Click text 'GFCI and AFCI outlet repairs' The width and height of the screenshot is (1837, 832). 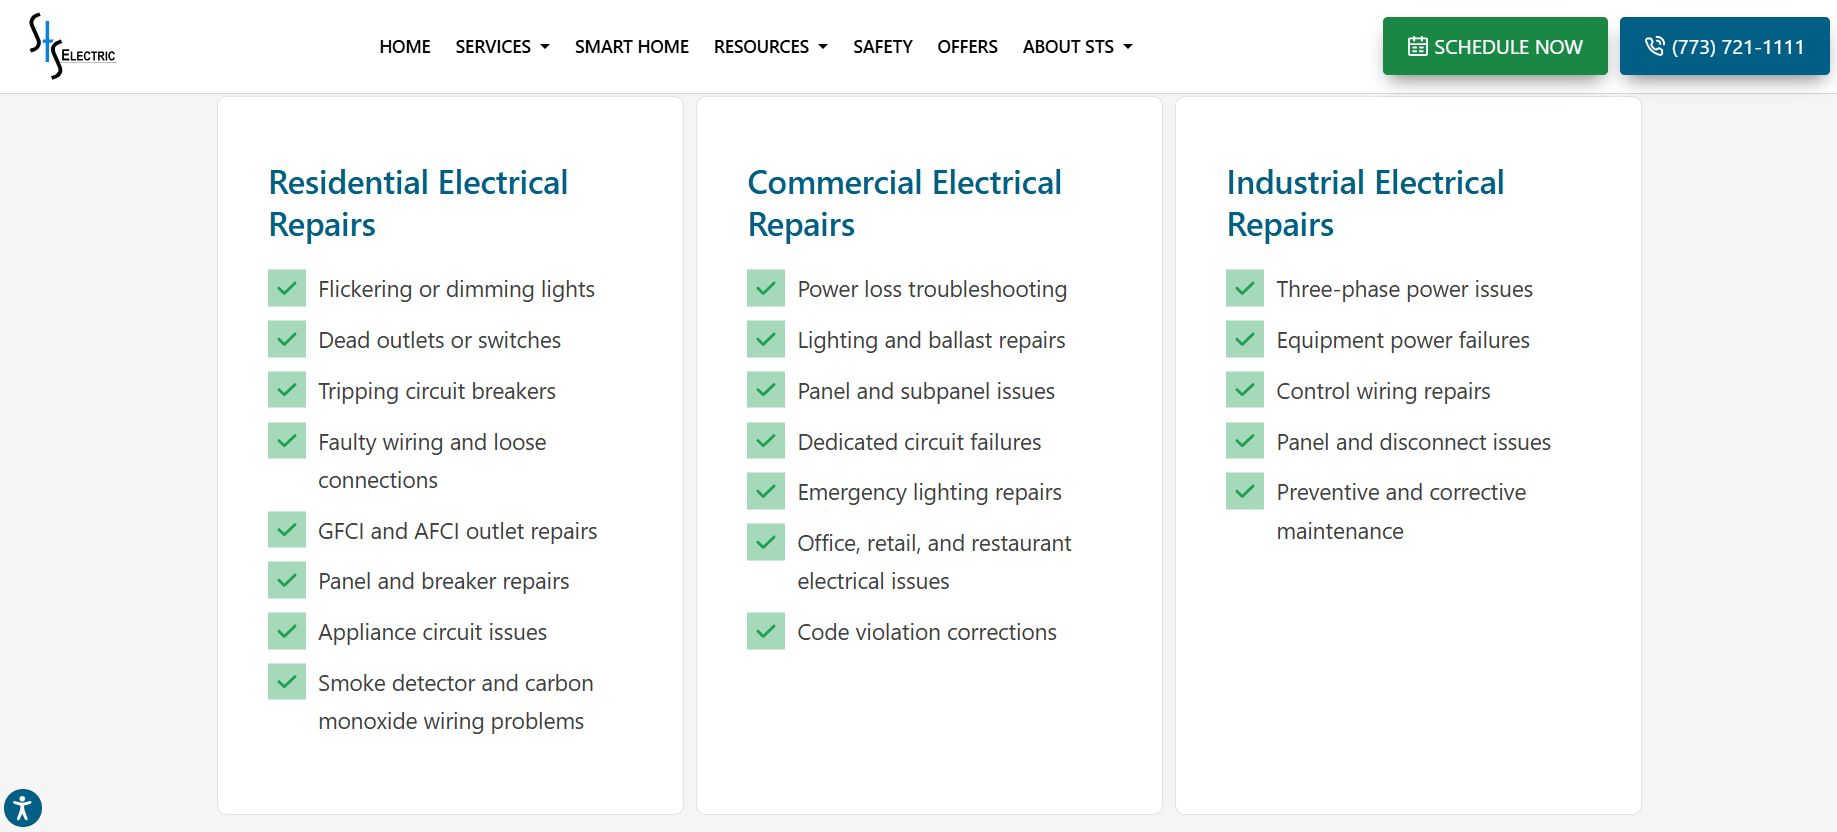click(457, 531)
